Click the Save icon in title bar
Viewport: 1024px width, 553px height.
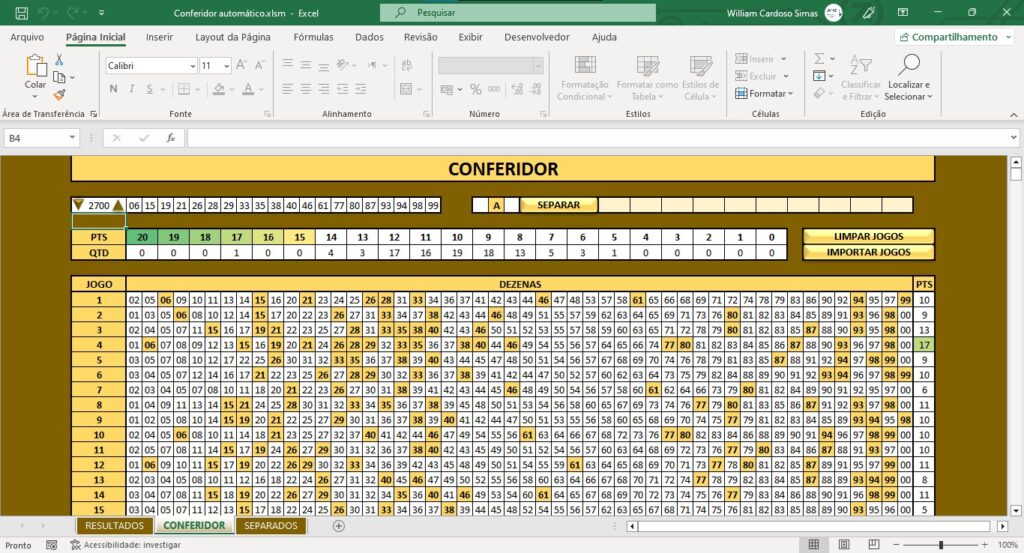[x=22, y=12]
